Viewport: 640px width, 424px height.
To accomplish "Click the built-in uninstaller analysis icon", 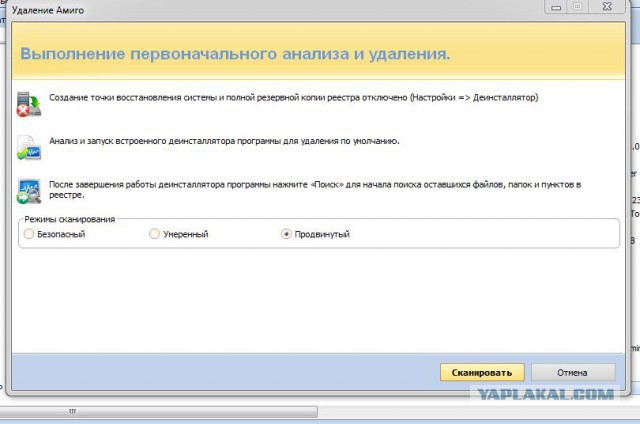I will tap(29, 148).
